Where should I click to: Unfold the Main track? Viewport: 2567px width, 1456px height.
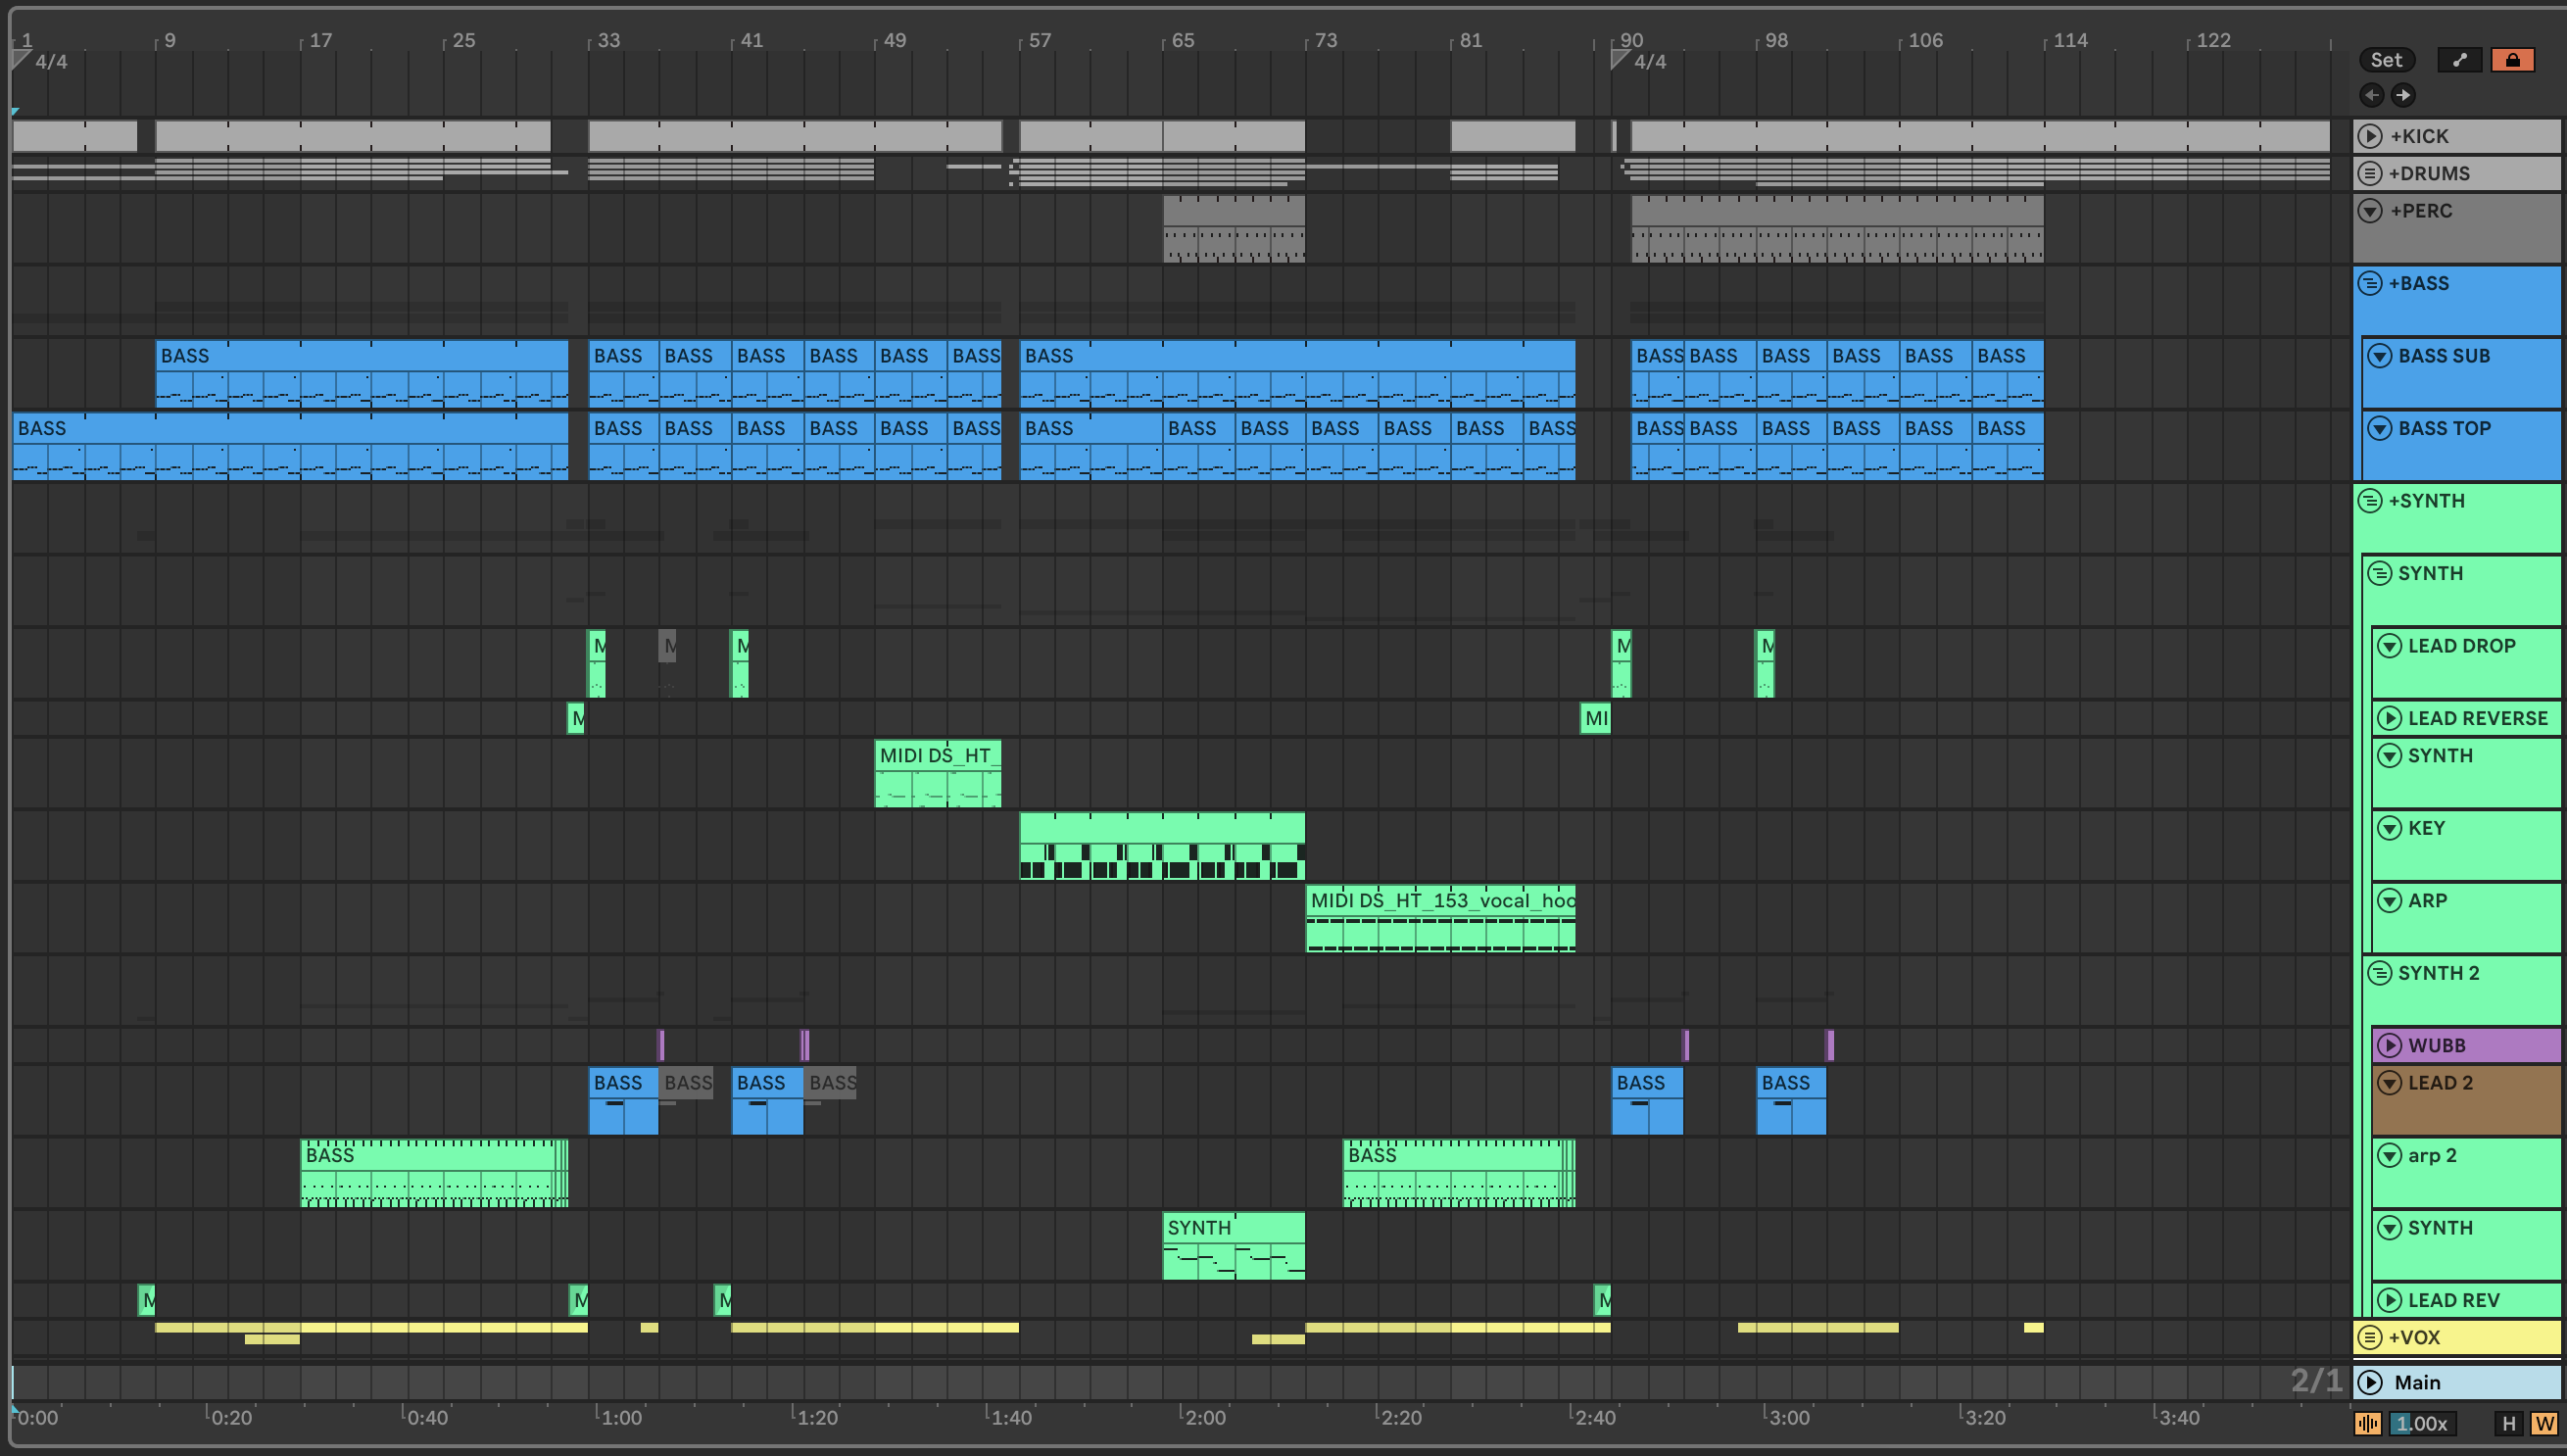(x=2369, y=1382)
